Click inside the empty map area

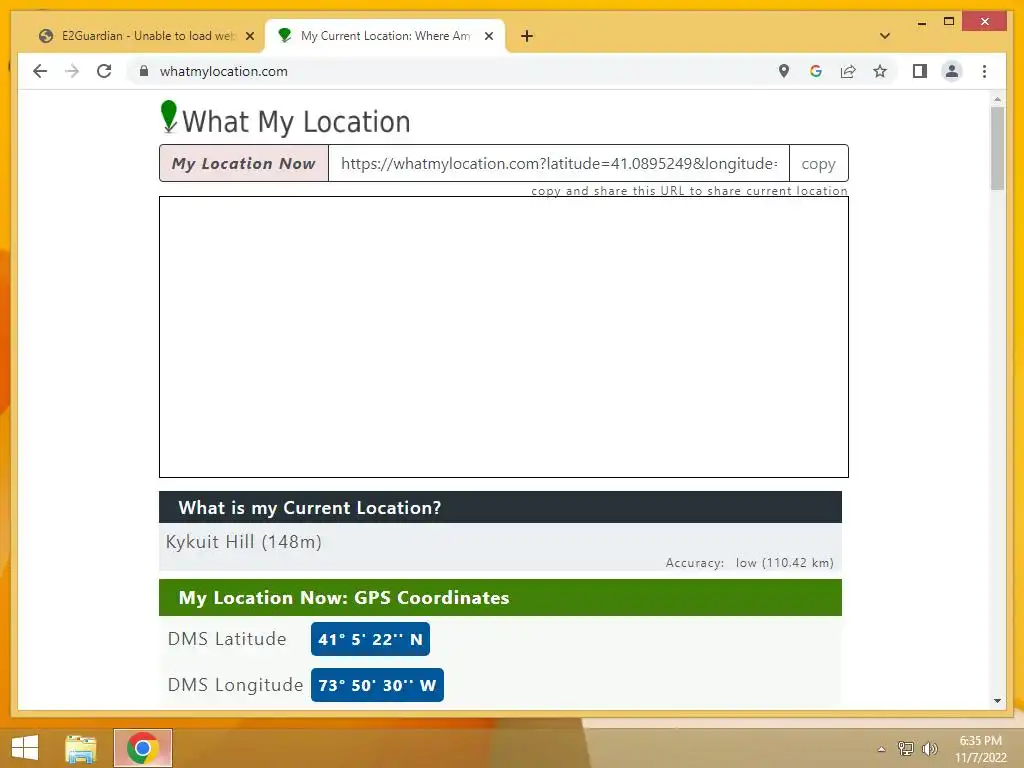point(504,337)
